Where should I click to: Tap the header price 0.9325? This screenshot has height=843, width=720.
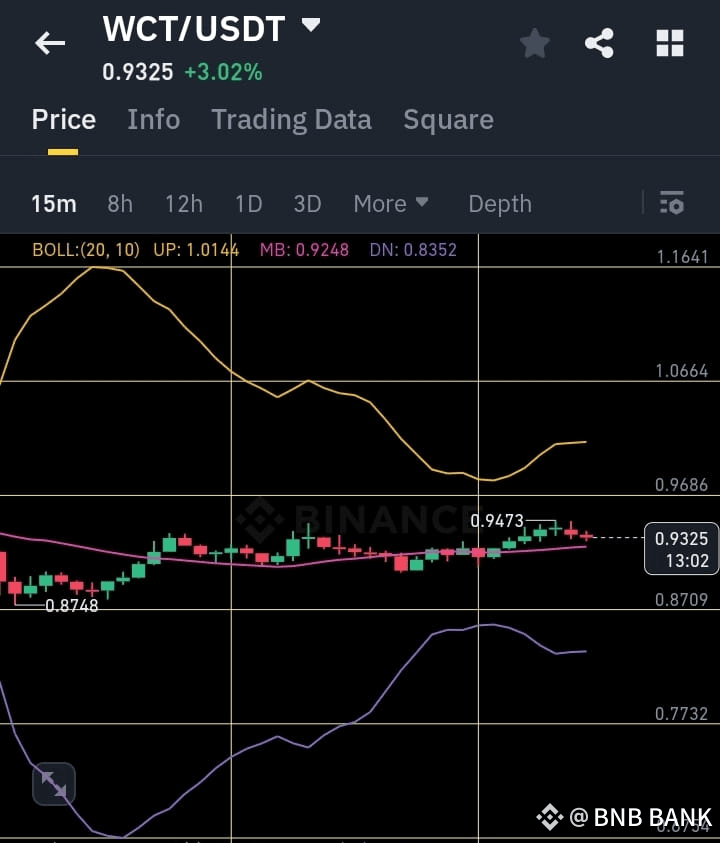pyautogui.click(x=138, y=72)
